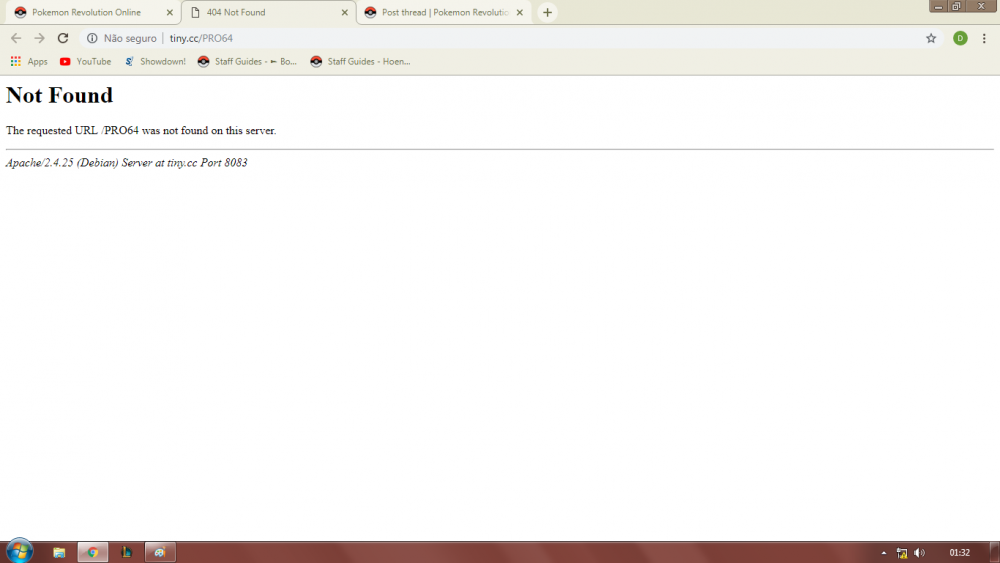Open the Chrome three-dot menu
Screen dimensions: 1000x563
(984, 38)
